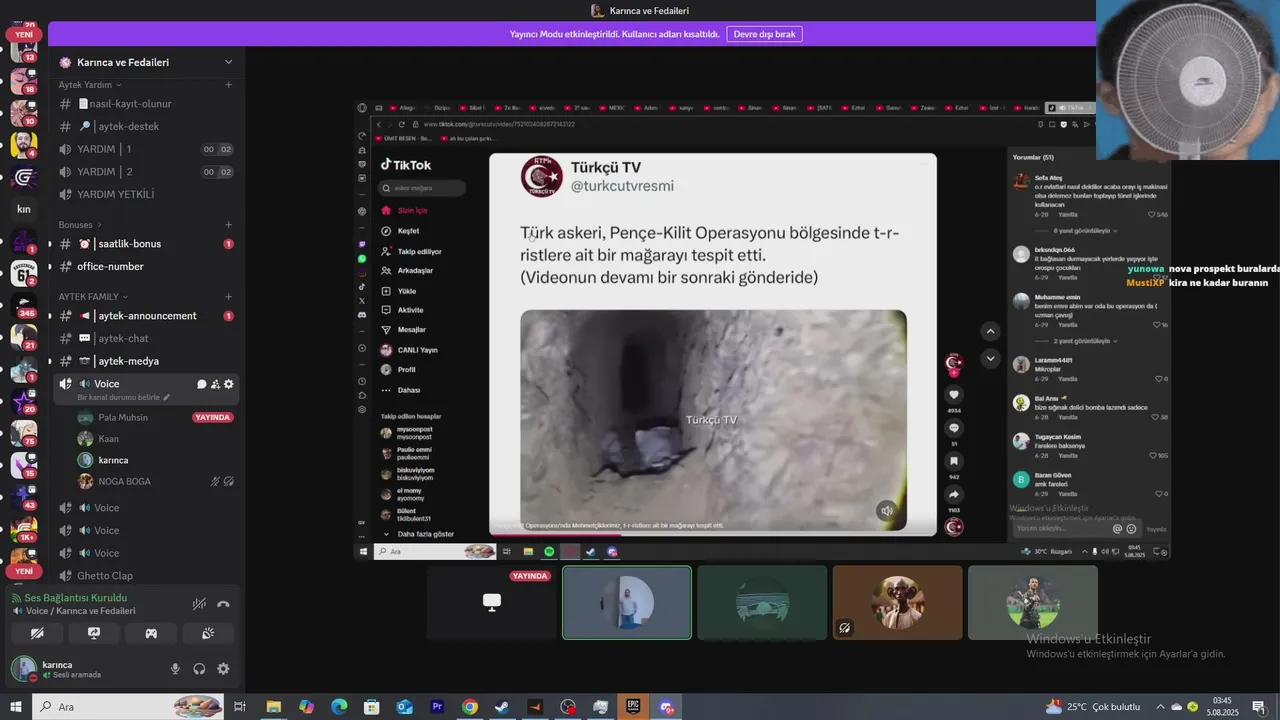Click the Devre dışı bırak button

tap(764, 34)
